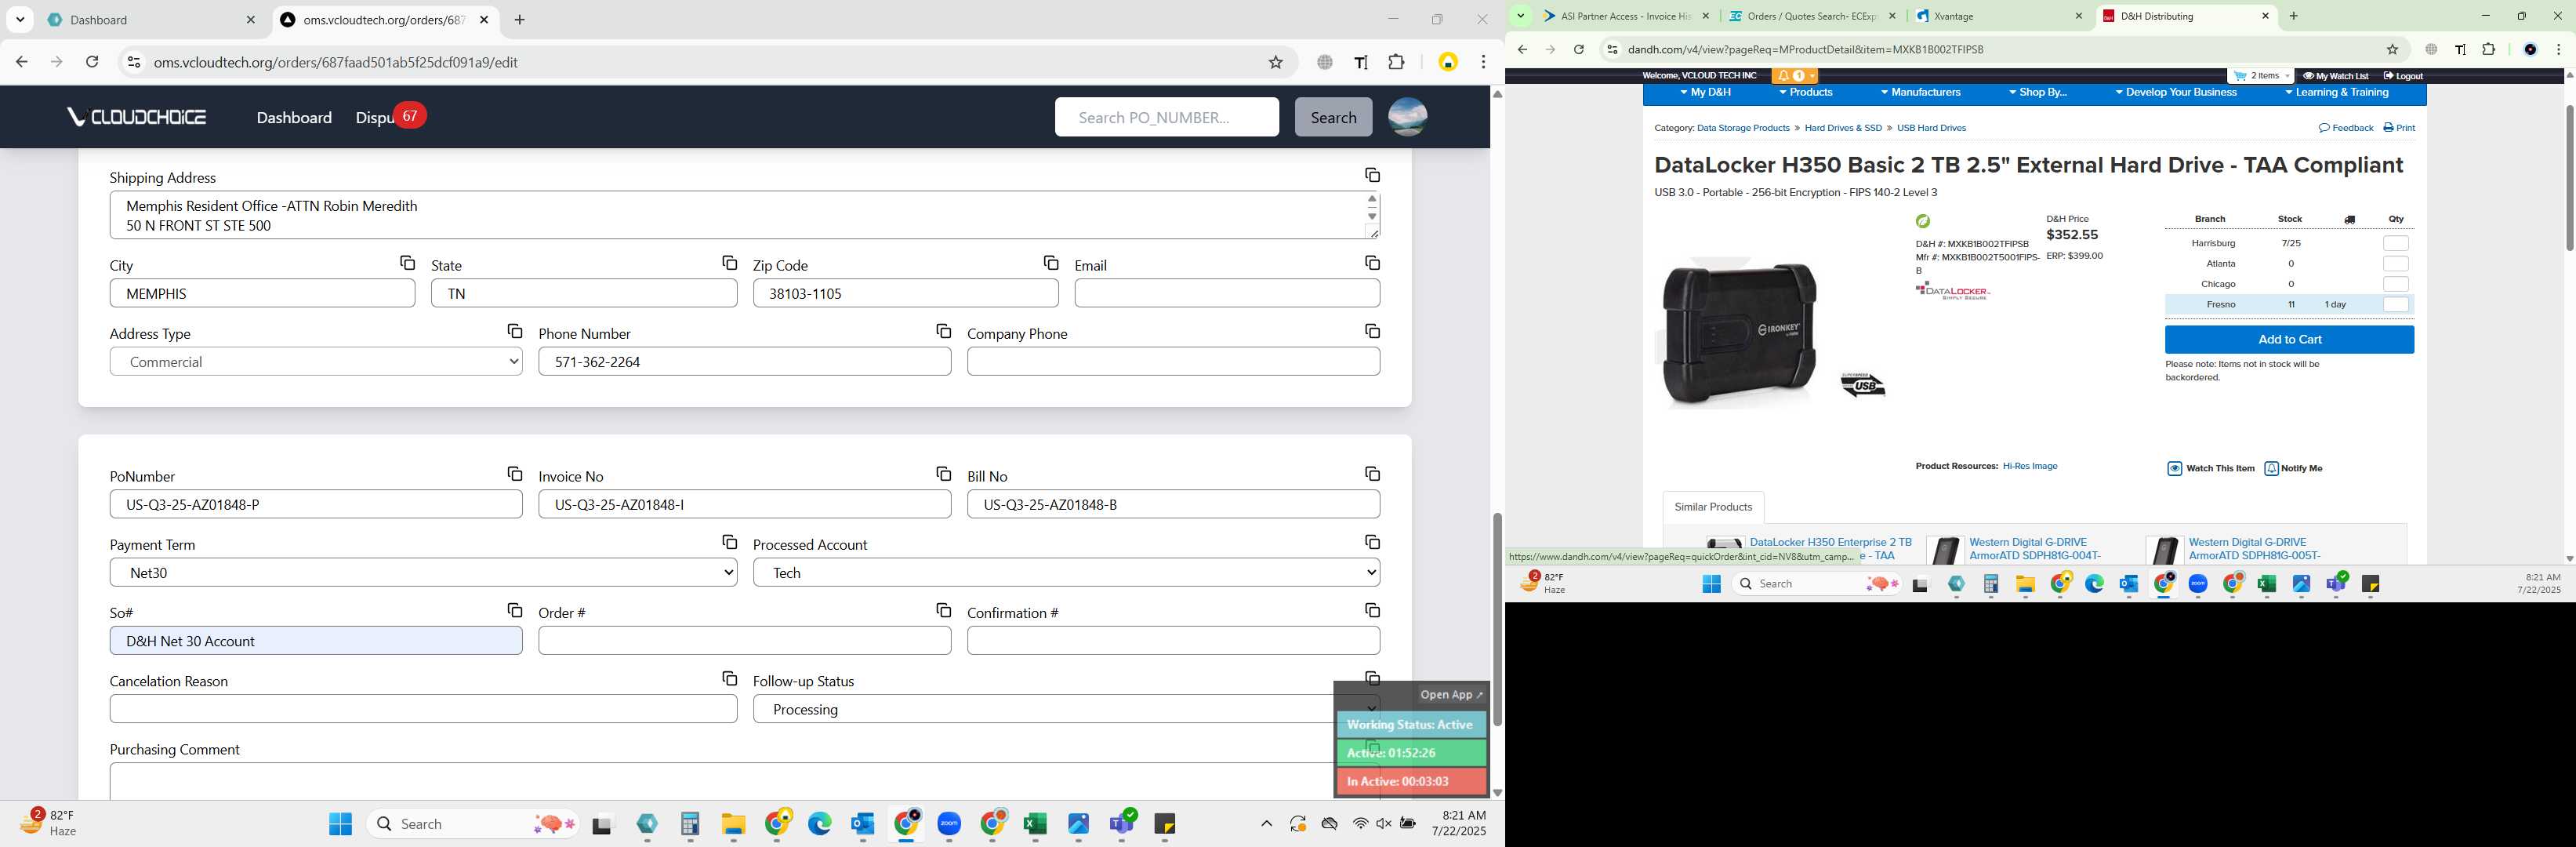Click the Search PO_NUMBER input field
Screen dimensions: 2576x847
(x=1166, y=117)
